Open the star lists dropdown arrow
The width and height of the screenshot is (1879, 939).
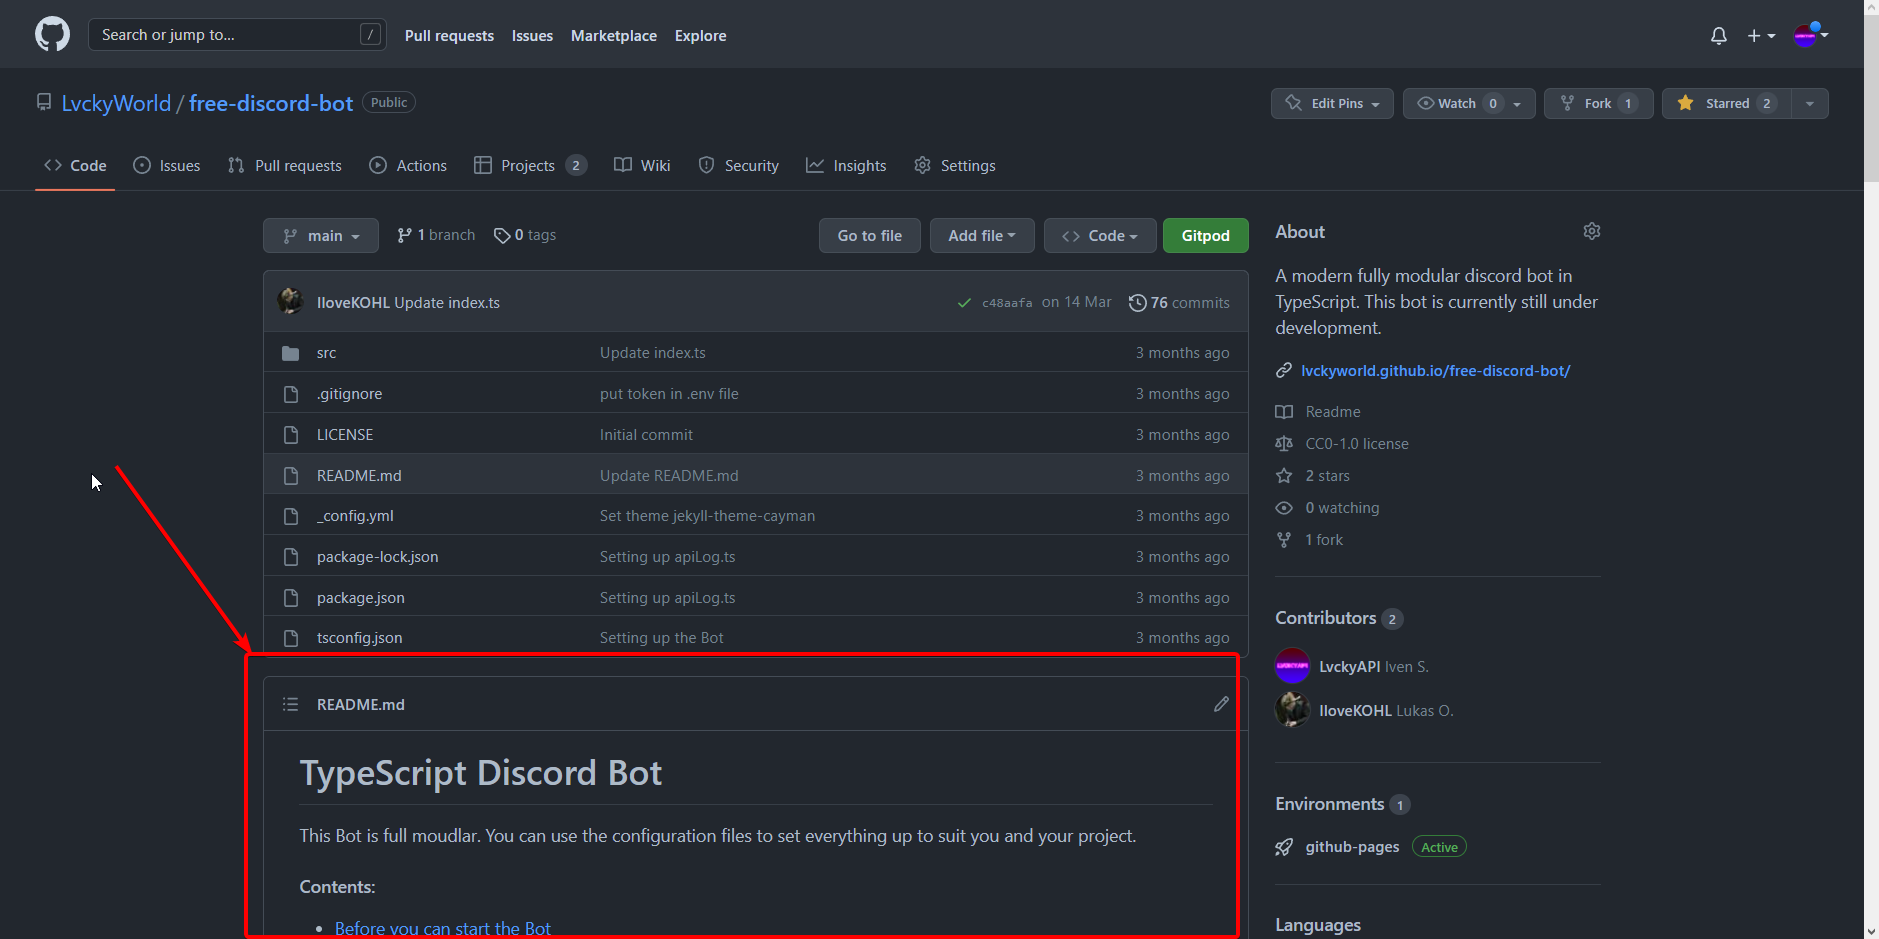[x=1809, y=103]
